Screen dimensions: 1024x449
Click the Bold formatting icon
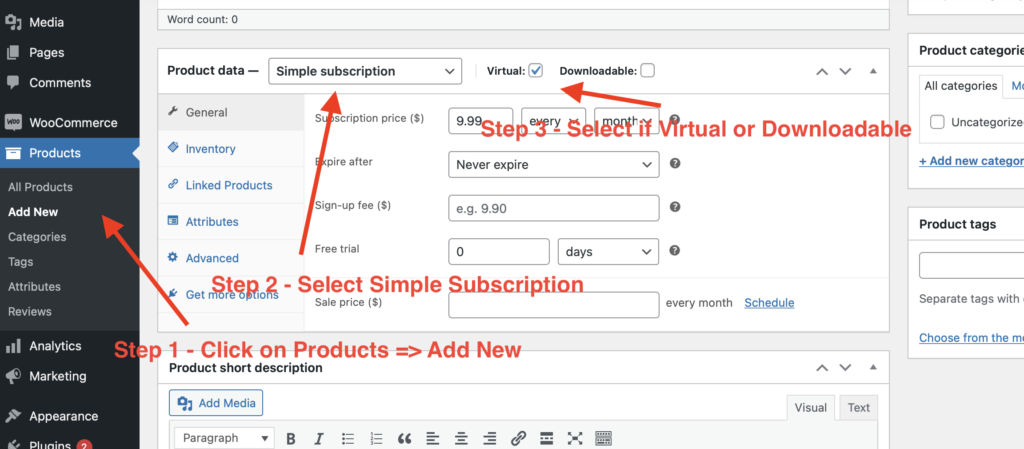pyautogui.click(x=291, y=438)
